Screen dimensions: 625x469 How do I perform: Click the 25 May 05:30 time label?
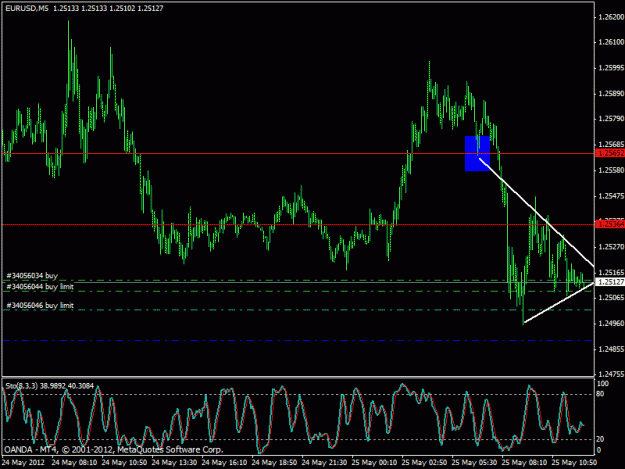click(x=474, y=463)
